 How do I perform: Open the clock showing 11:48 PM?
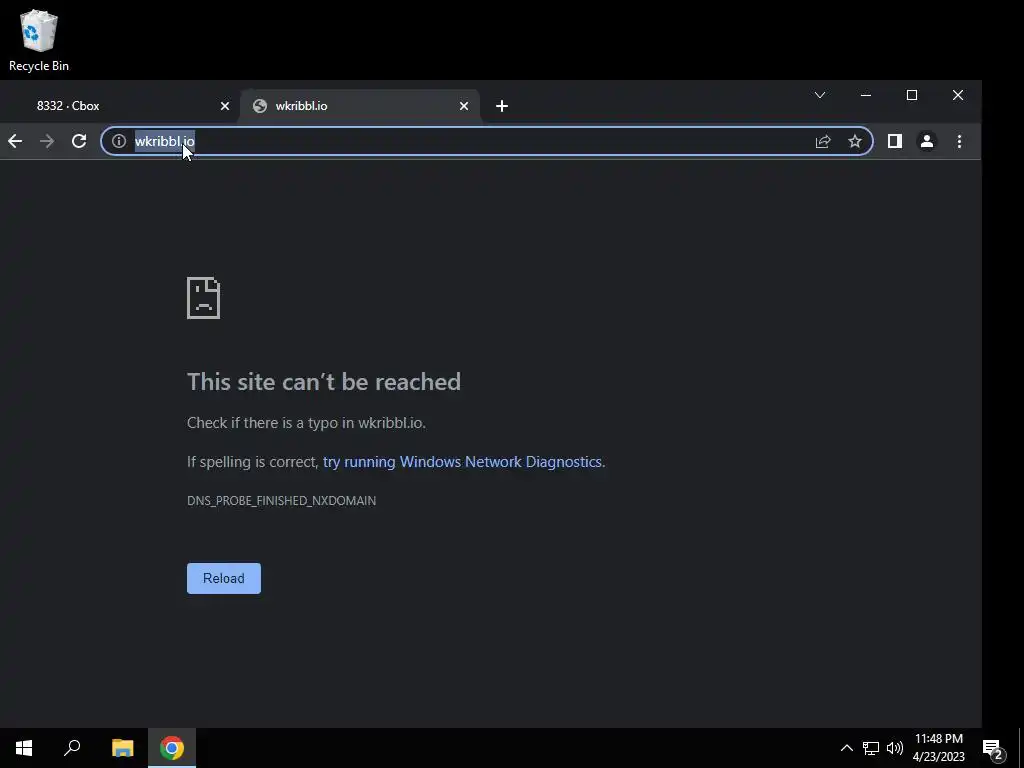(938, 748)
